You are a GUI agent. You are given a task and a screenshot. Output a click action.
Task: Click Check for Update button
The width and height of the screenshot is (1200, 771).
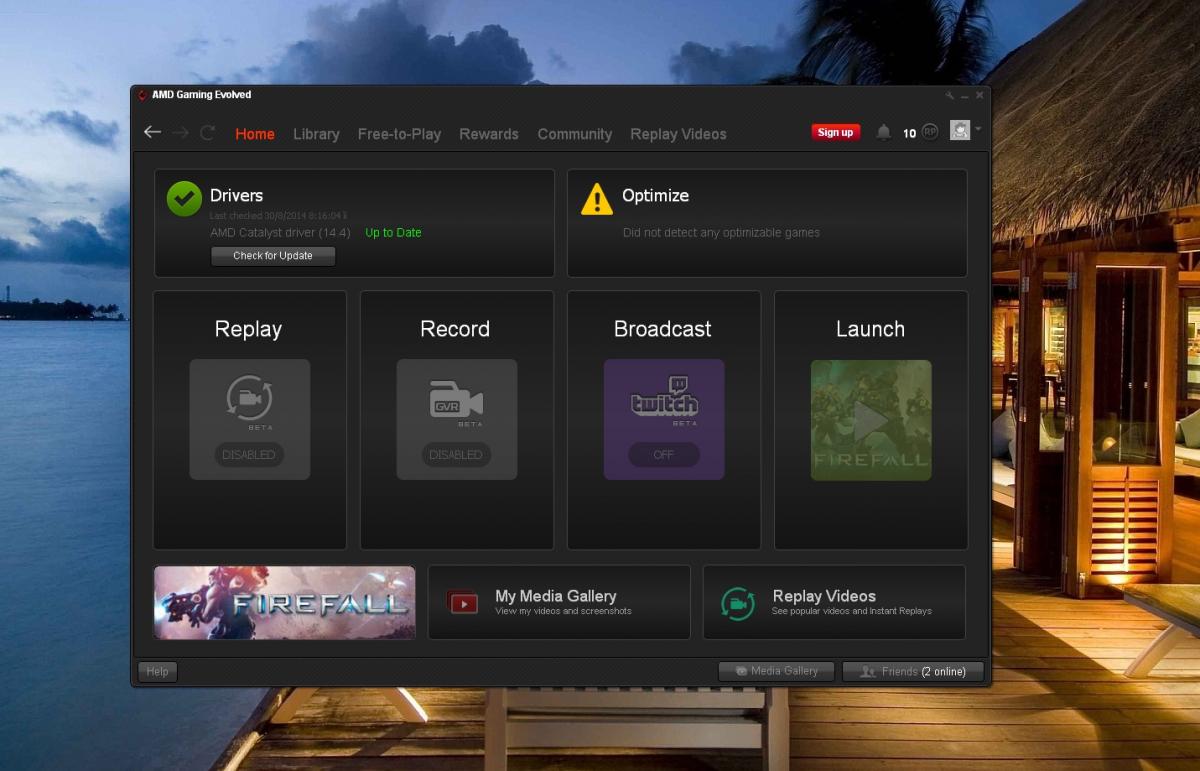273,256
